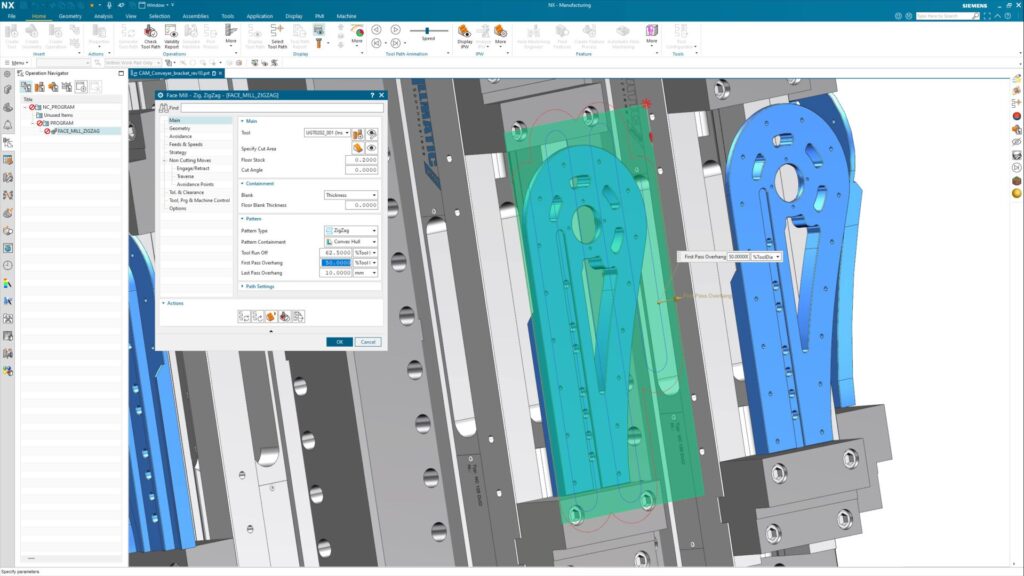
Task: Click the Find binoculars icon in dialog
Action: [162, 107]
